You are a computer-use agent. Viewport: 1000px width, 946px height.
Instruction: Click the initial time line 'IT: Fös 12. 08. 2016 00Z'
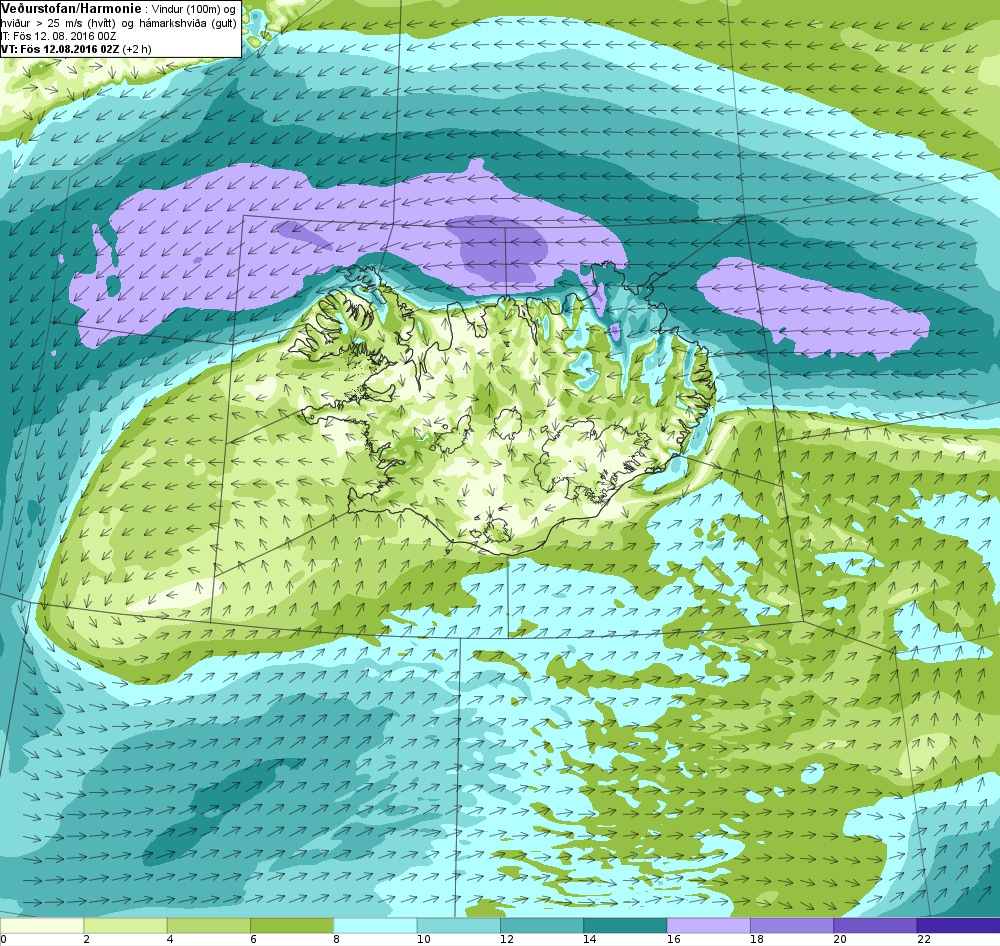coord(59,36)
